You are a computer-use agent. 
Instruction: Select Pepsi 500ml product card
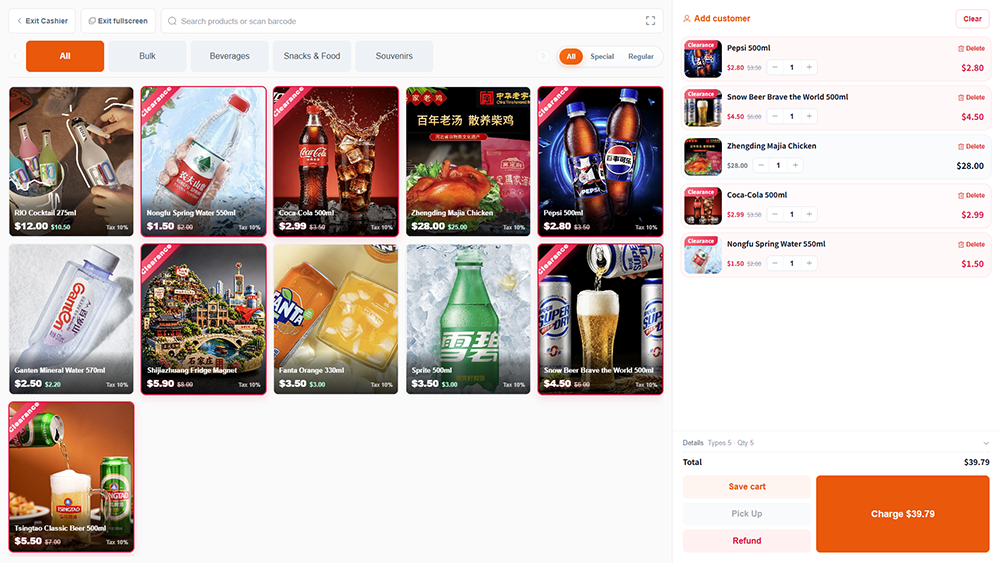600,161
